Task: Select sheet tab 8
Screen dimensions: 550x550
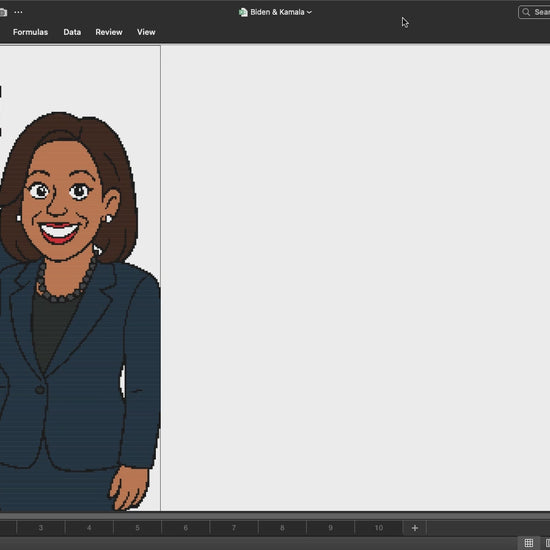Action: pyautogui.click(x=282, y=528)
